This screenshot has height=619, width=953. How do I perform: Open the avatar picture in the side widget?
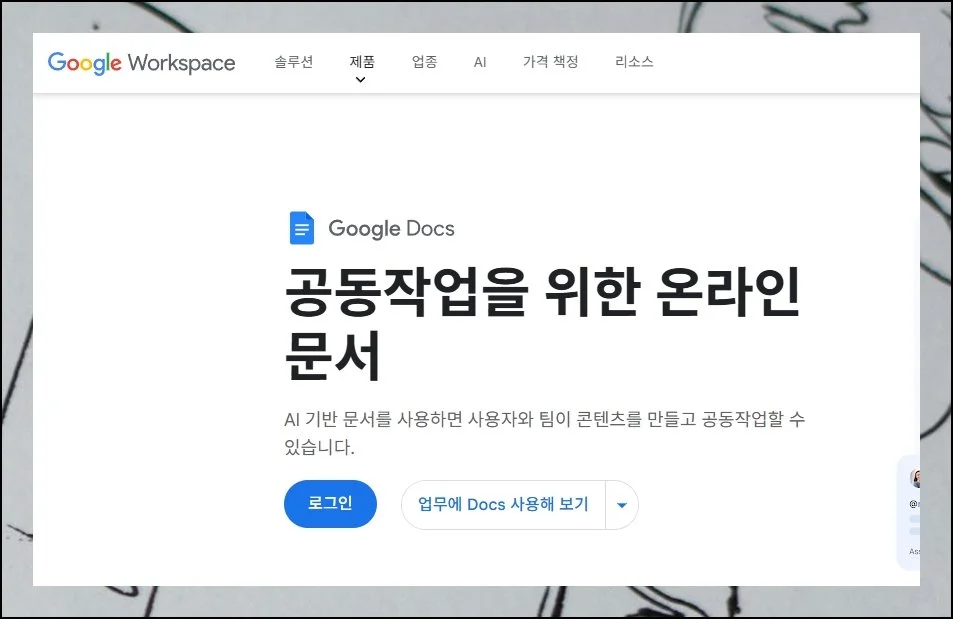tap(915, 477)
